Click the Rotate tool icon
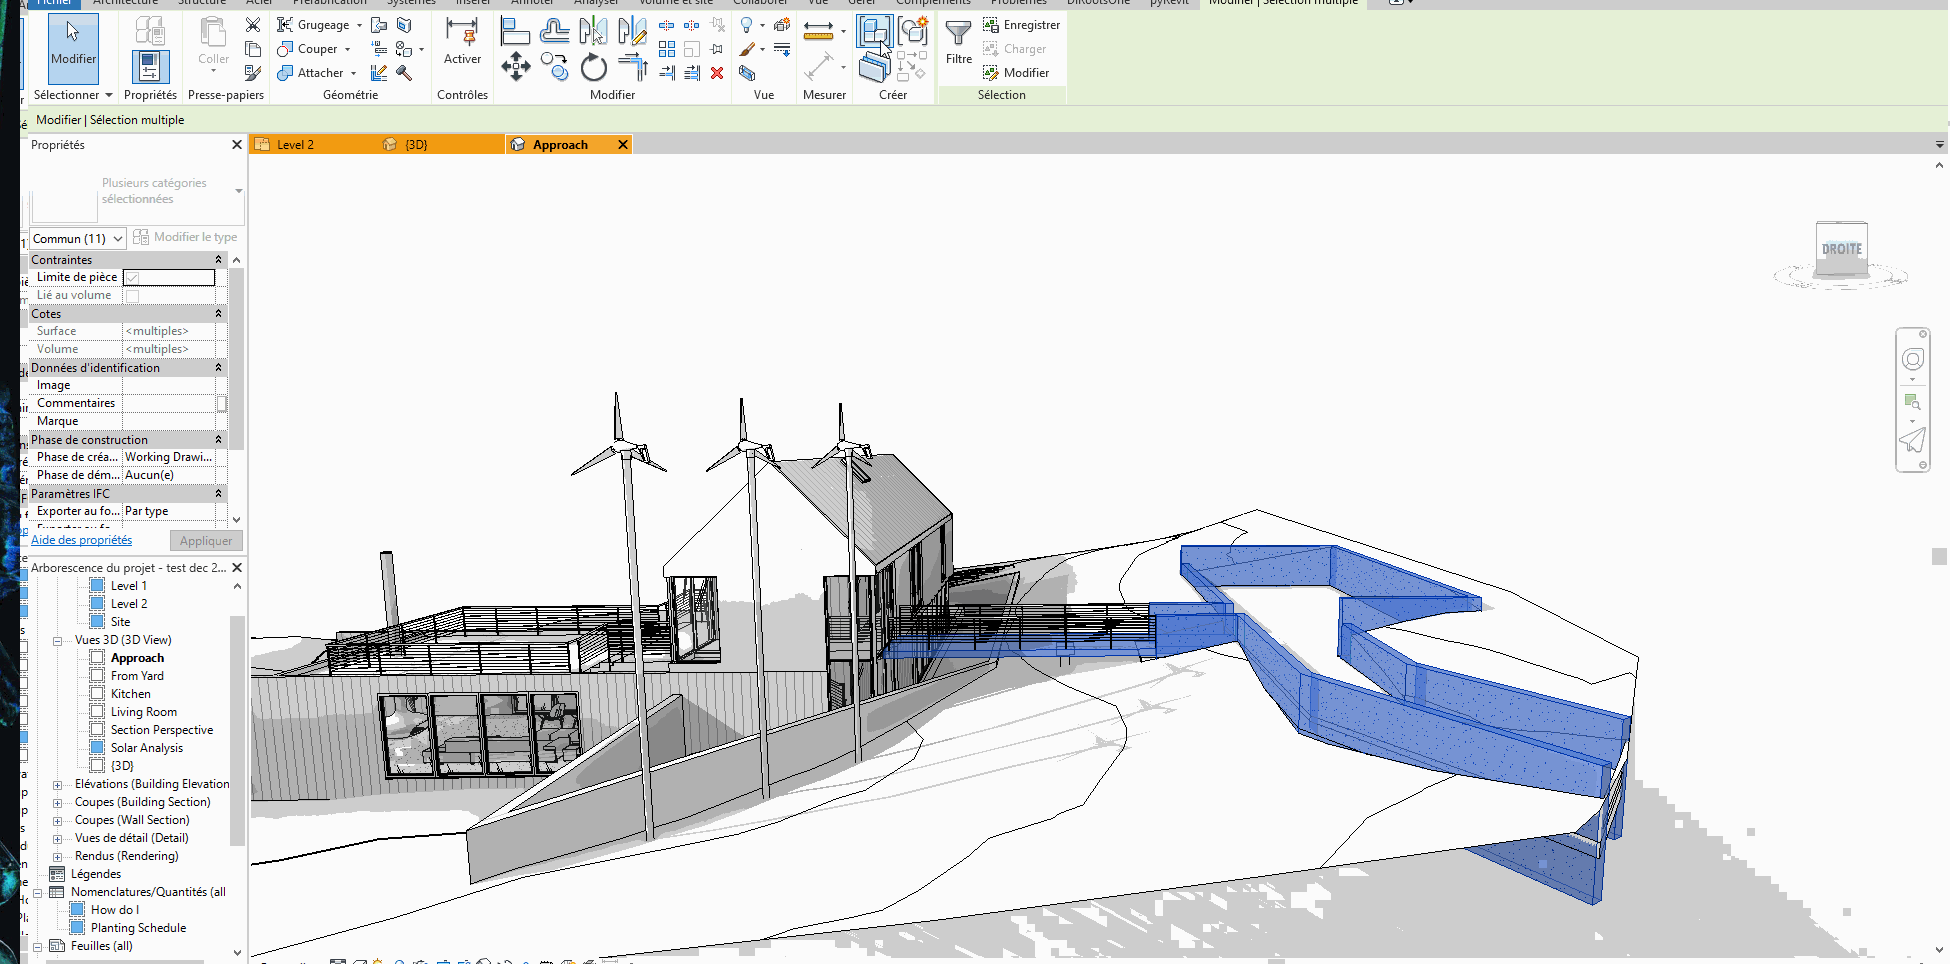This screenshot has width=1950, height=964. pos(594,68)
